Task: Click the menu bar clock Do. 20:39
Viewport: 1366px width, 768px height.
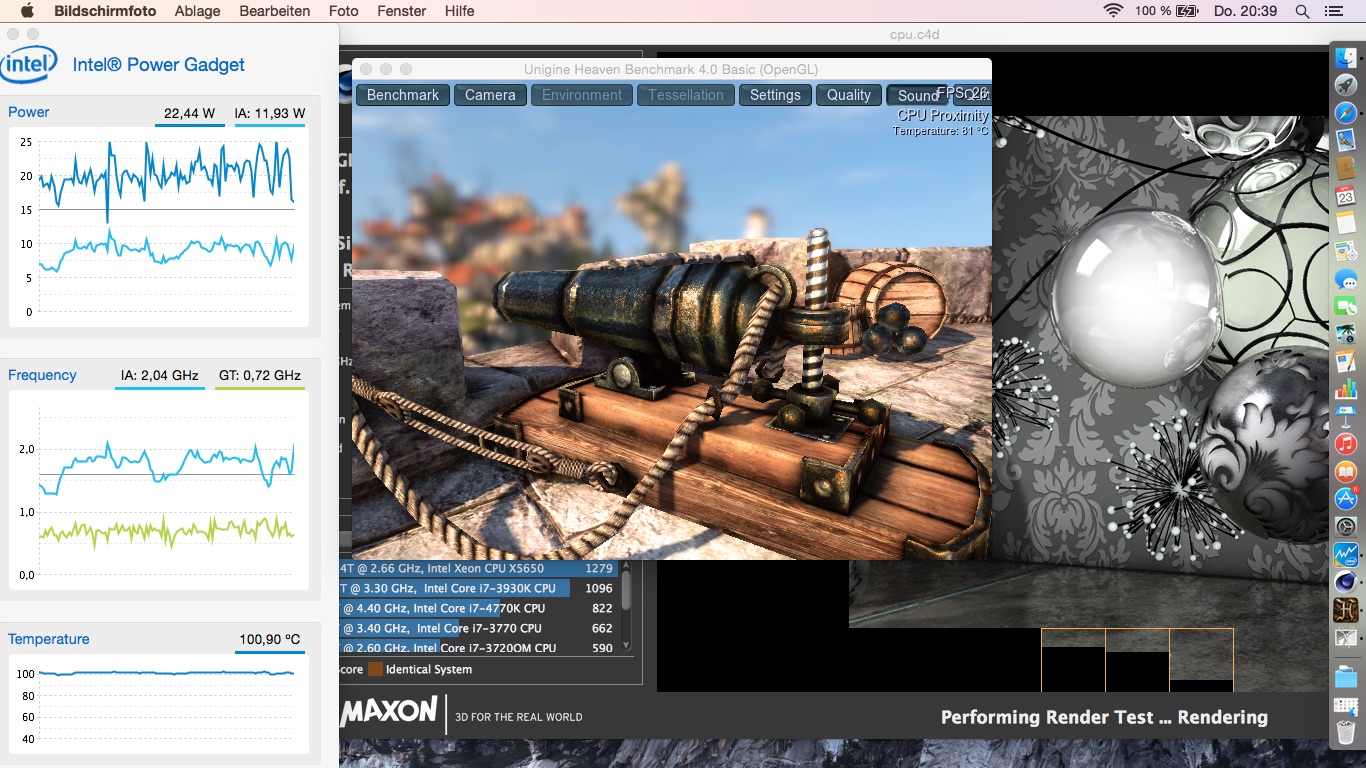Action: 1245,11
